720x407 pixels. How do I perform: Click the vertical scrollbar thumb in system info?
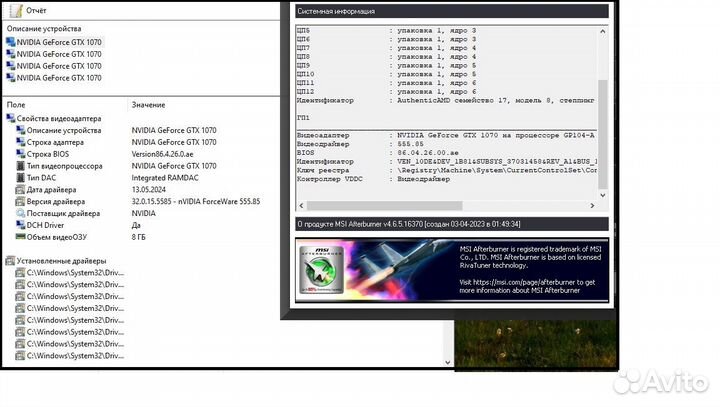pos(602,134)
